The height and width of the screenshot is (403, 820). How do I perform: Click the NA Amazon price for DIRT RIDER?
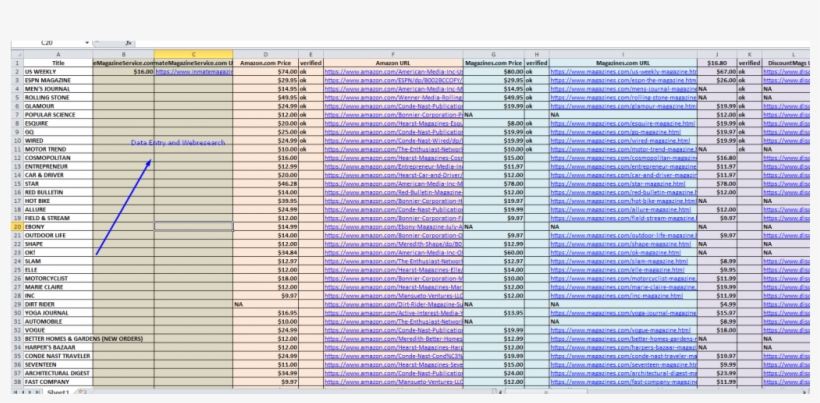tap(266, 304)
